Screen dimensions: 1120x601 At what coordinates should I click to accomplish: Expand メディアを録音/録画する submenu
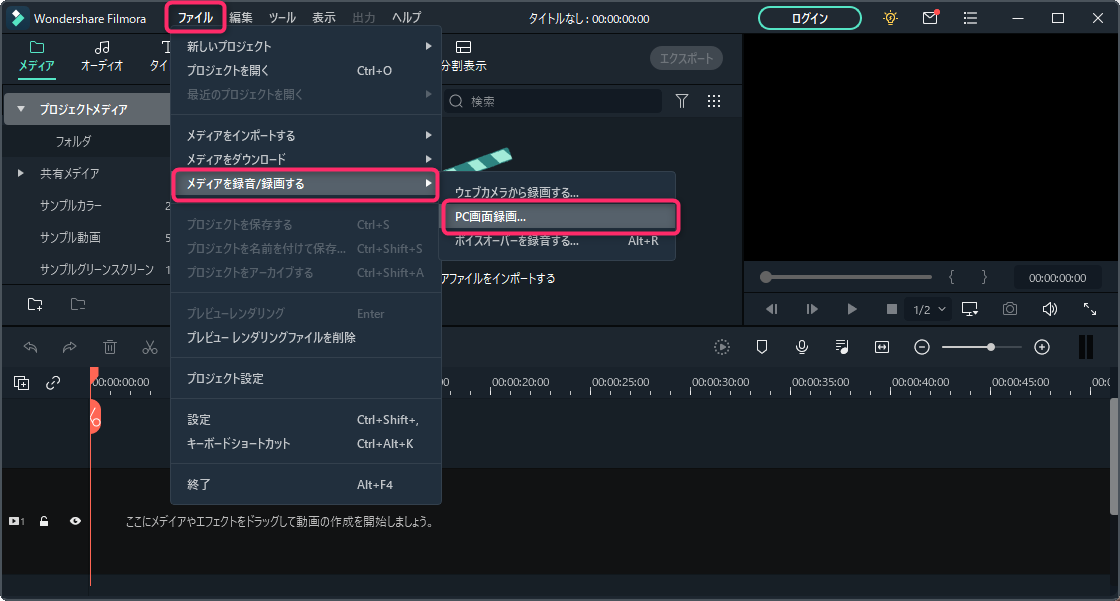pos(306,184)
